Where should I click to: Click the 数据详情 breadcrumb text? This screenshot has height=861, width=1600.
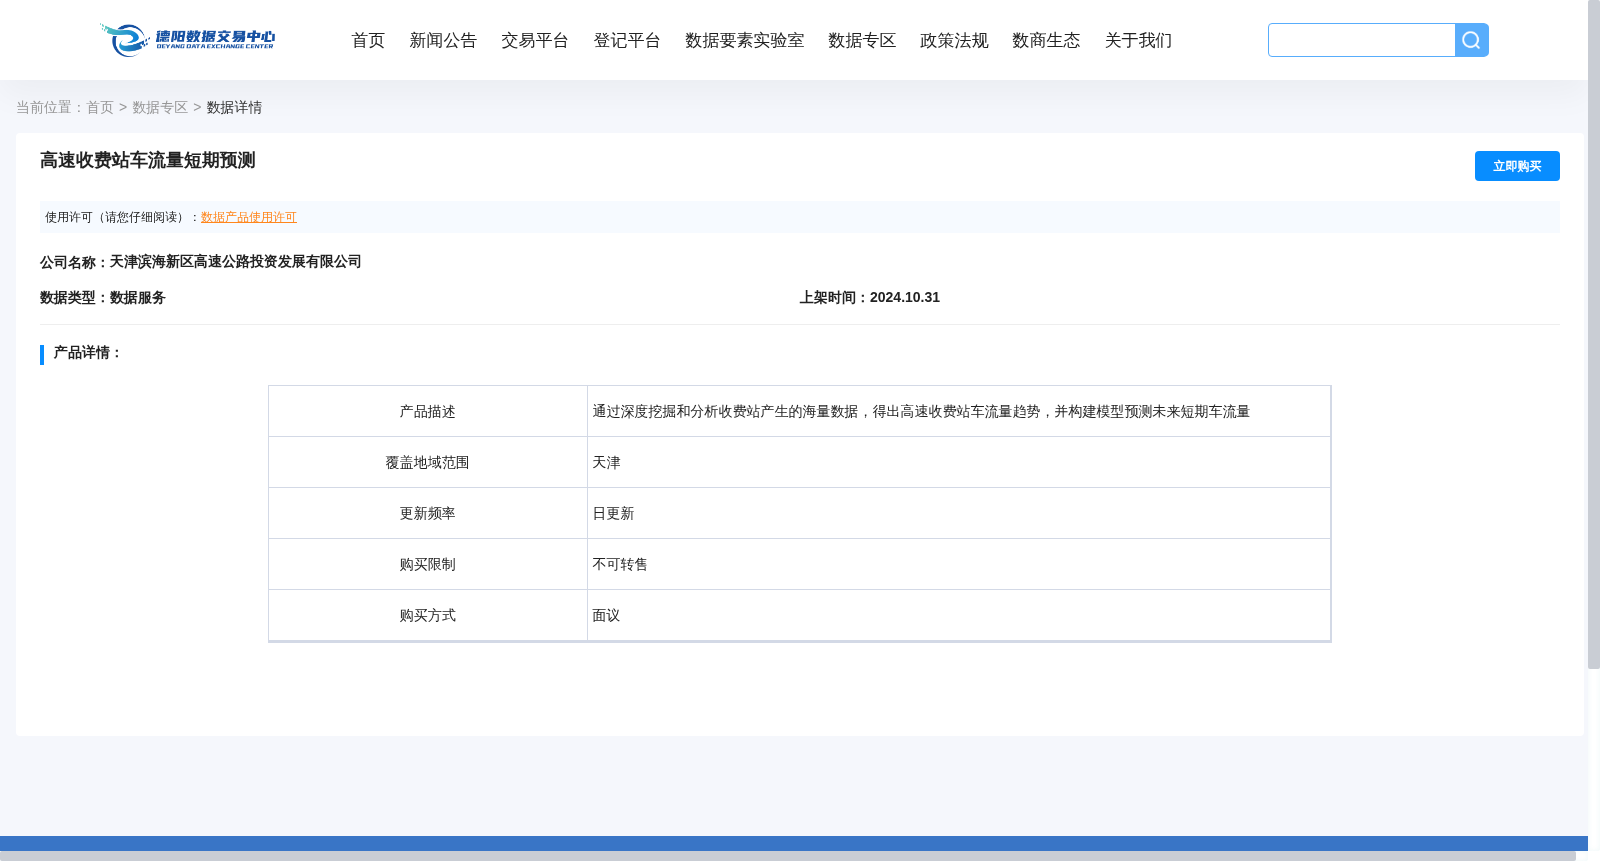click(234, 107)
